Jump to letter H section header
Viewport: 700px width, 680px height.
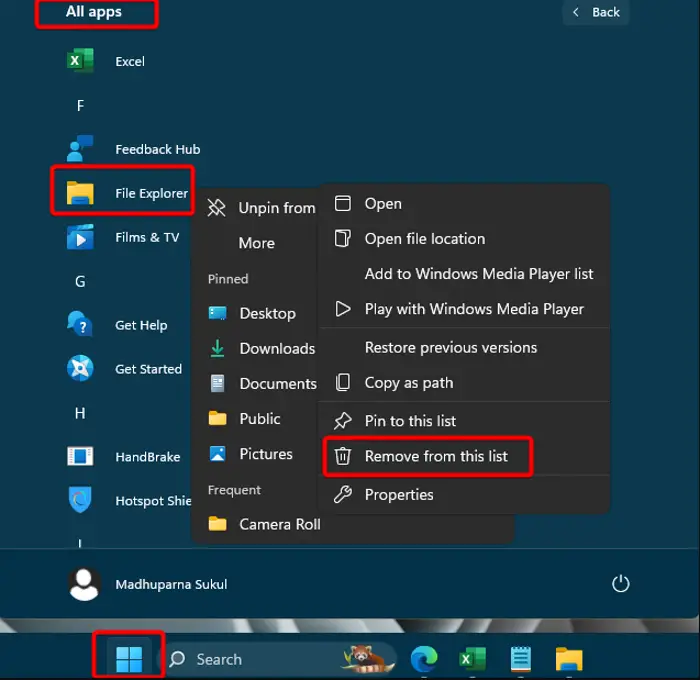(x=80, y=413)
